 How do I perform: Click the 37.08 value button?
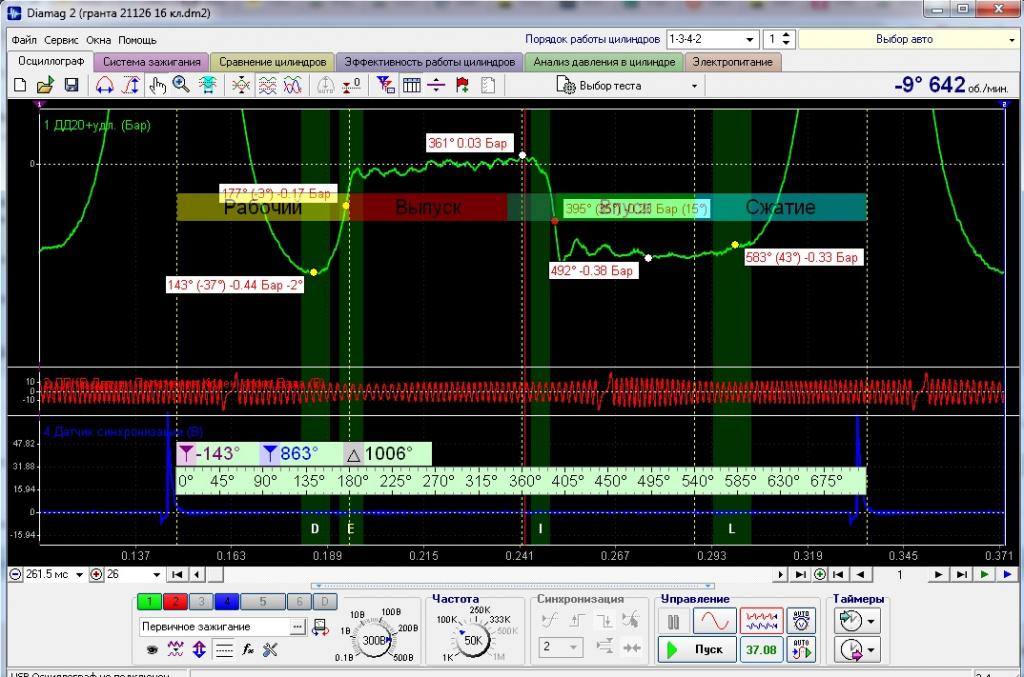pyautogui.click(x=761, y=650)
